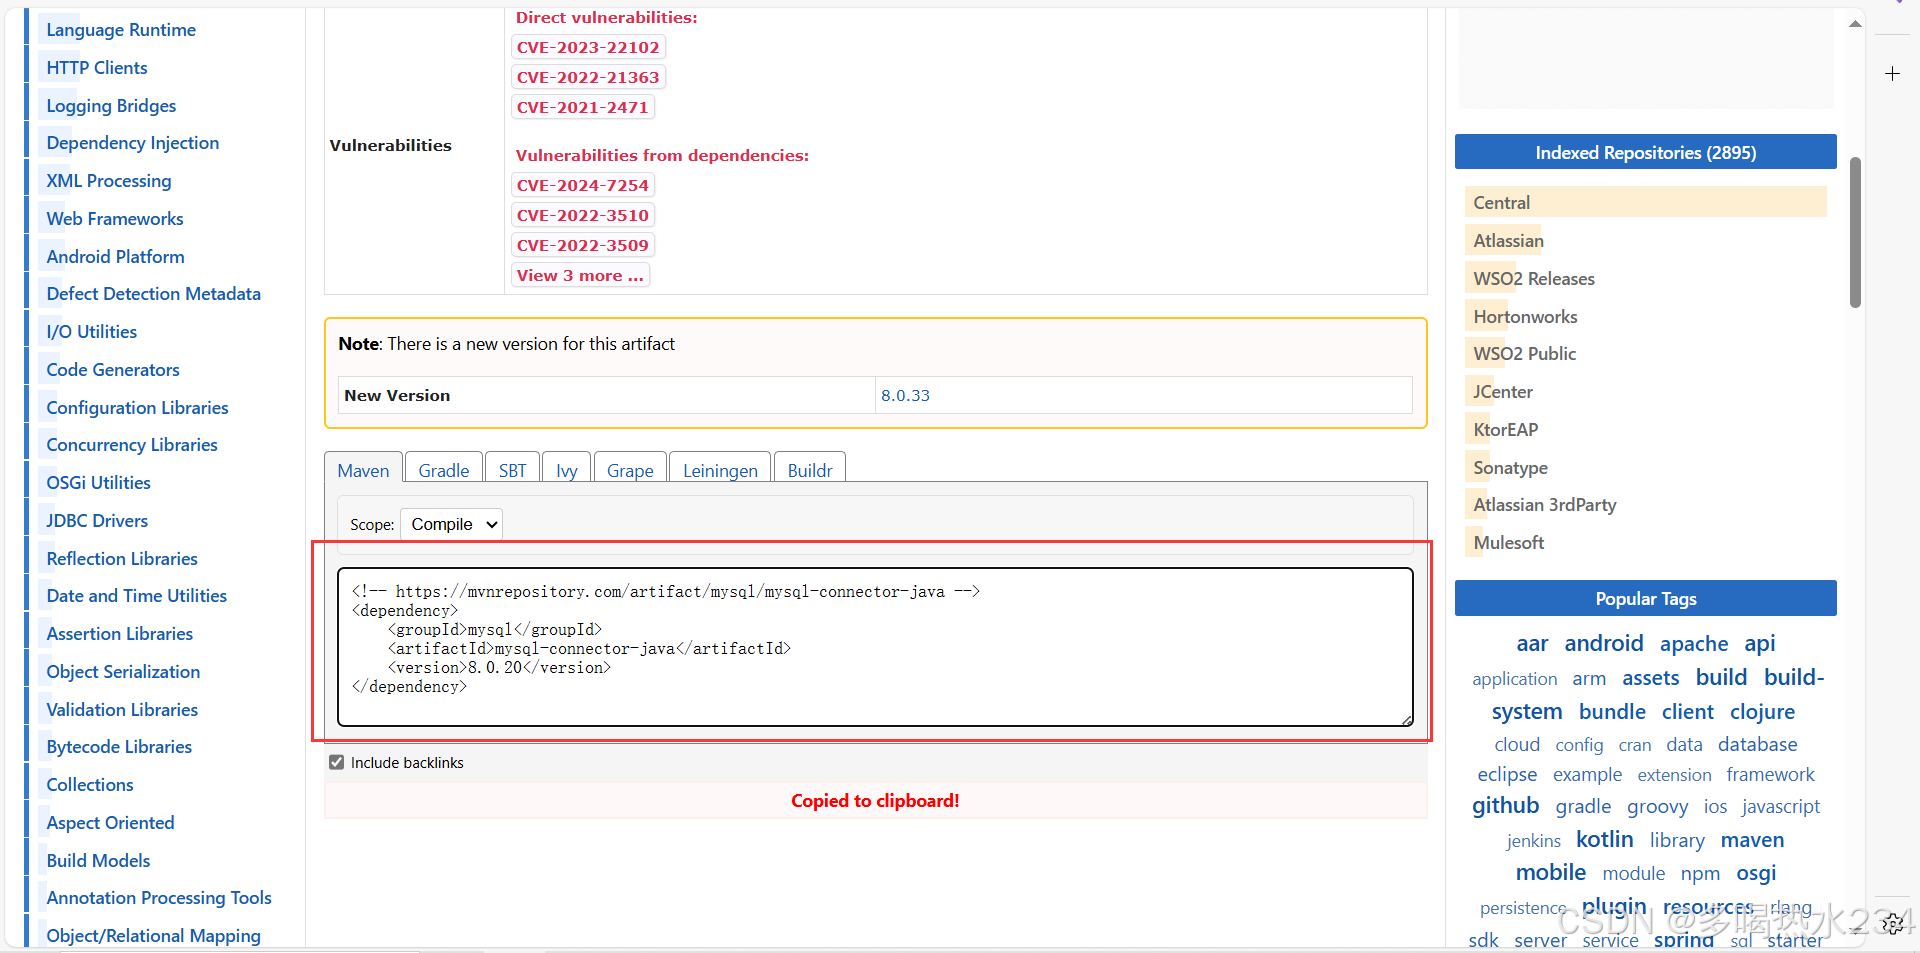Open CVE-2021-2471 vulnerability link

tap(583, 107)
